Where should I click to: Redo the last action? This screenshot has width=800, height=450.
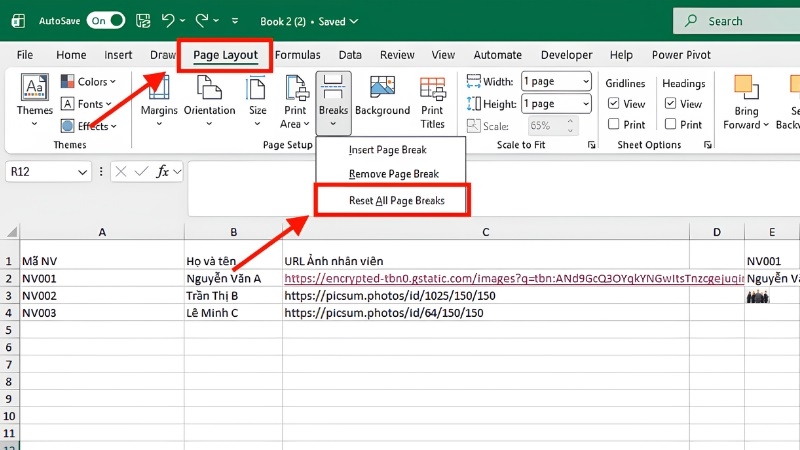click(x=202, y=21)
